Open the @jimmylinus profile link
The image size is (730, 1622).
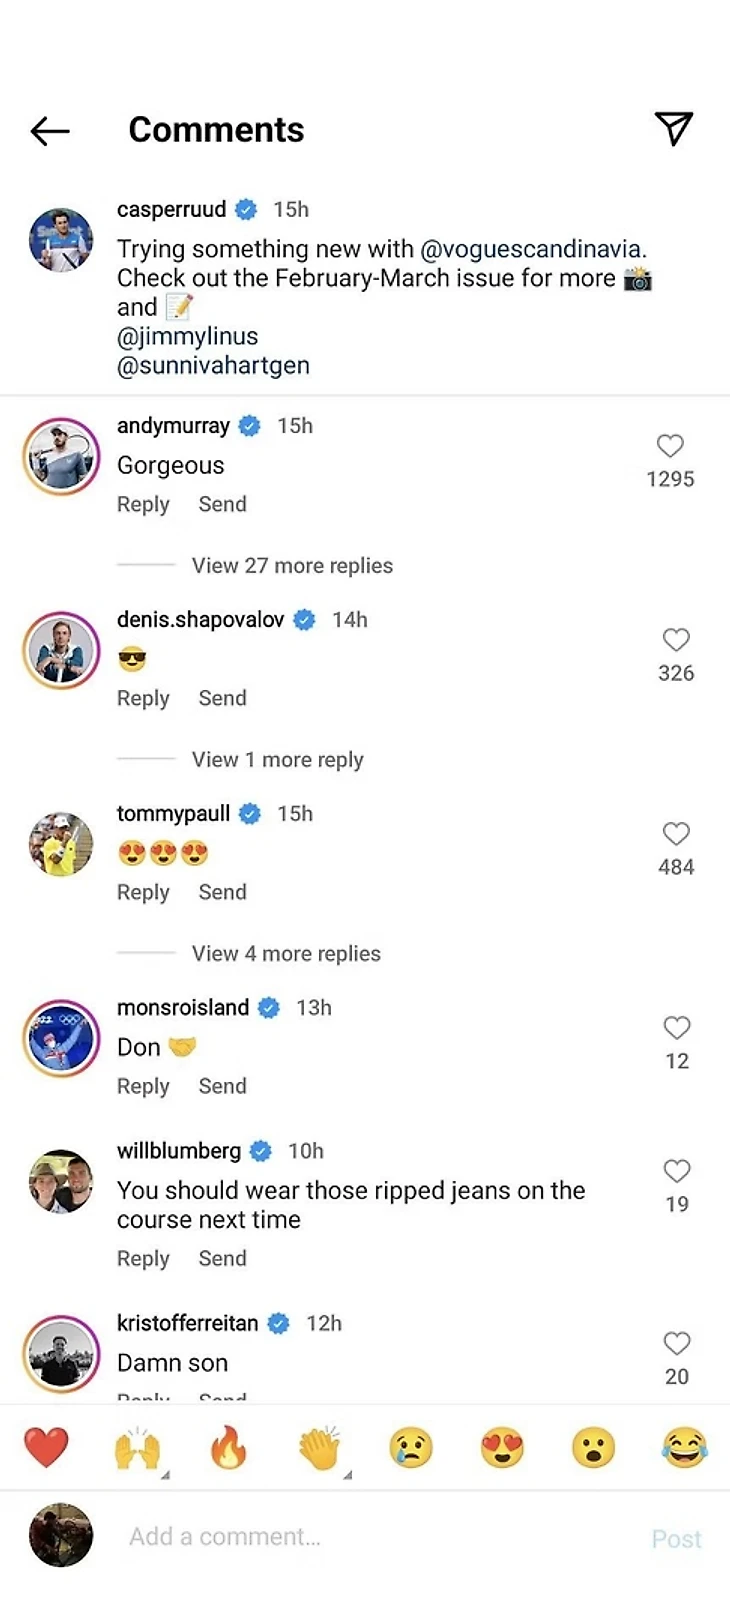[x=188, y=337]
